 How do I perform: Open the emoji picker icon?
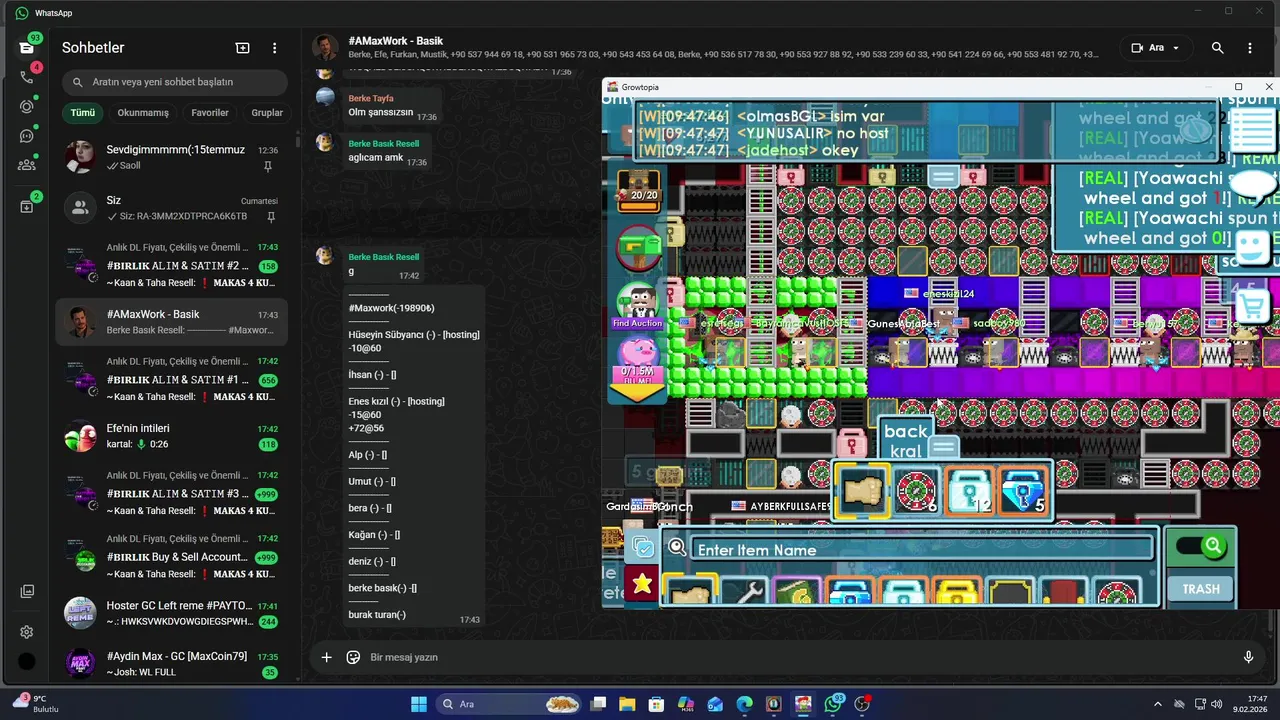coord(353,657)
